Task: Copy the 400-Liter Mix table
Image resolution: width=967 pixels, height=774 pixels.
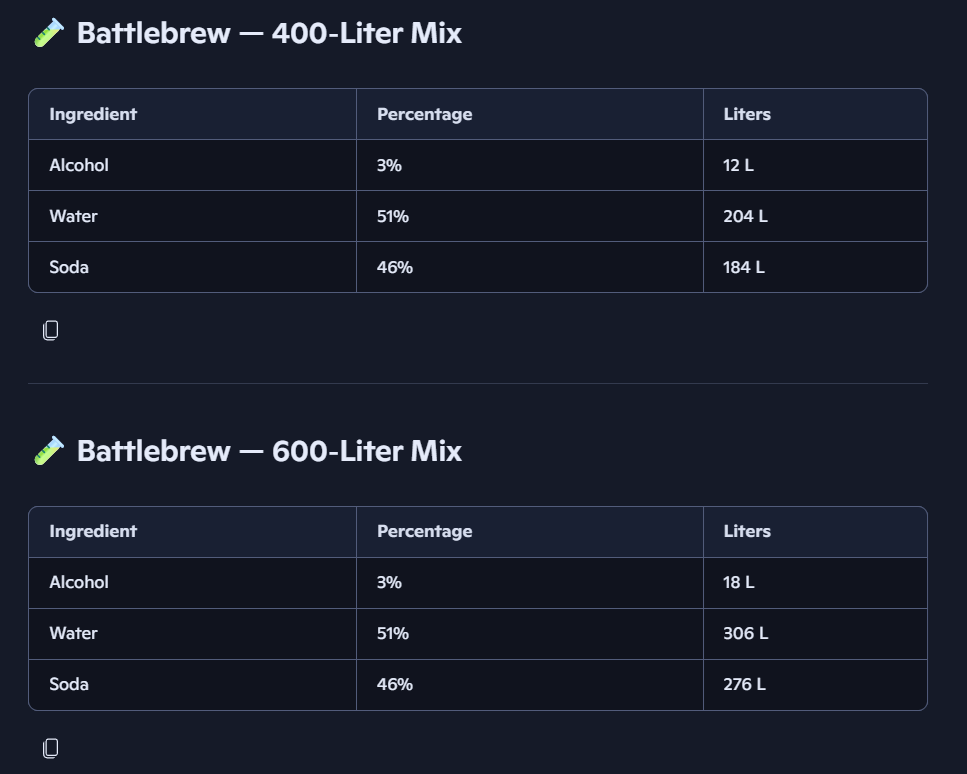Action: 51,331
